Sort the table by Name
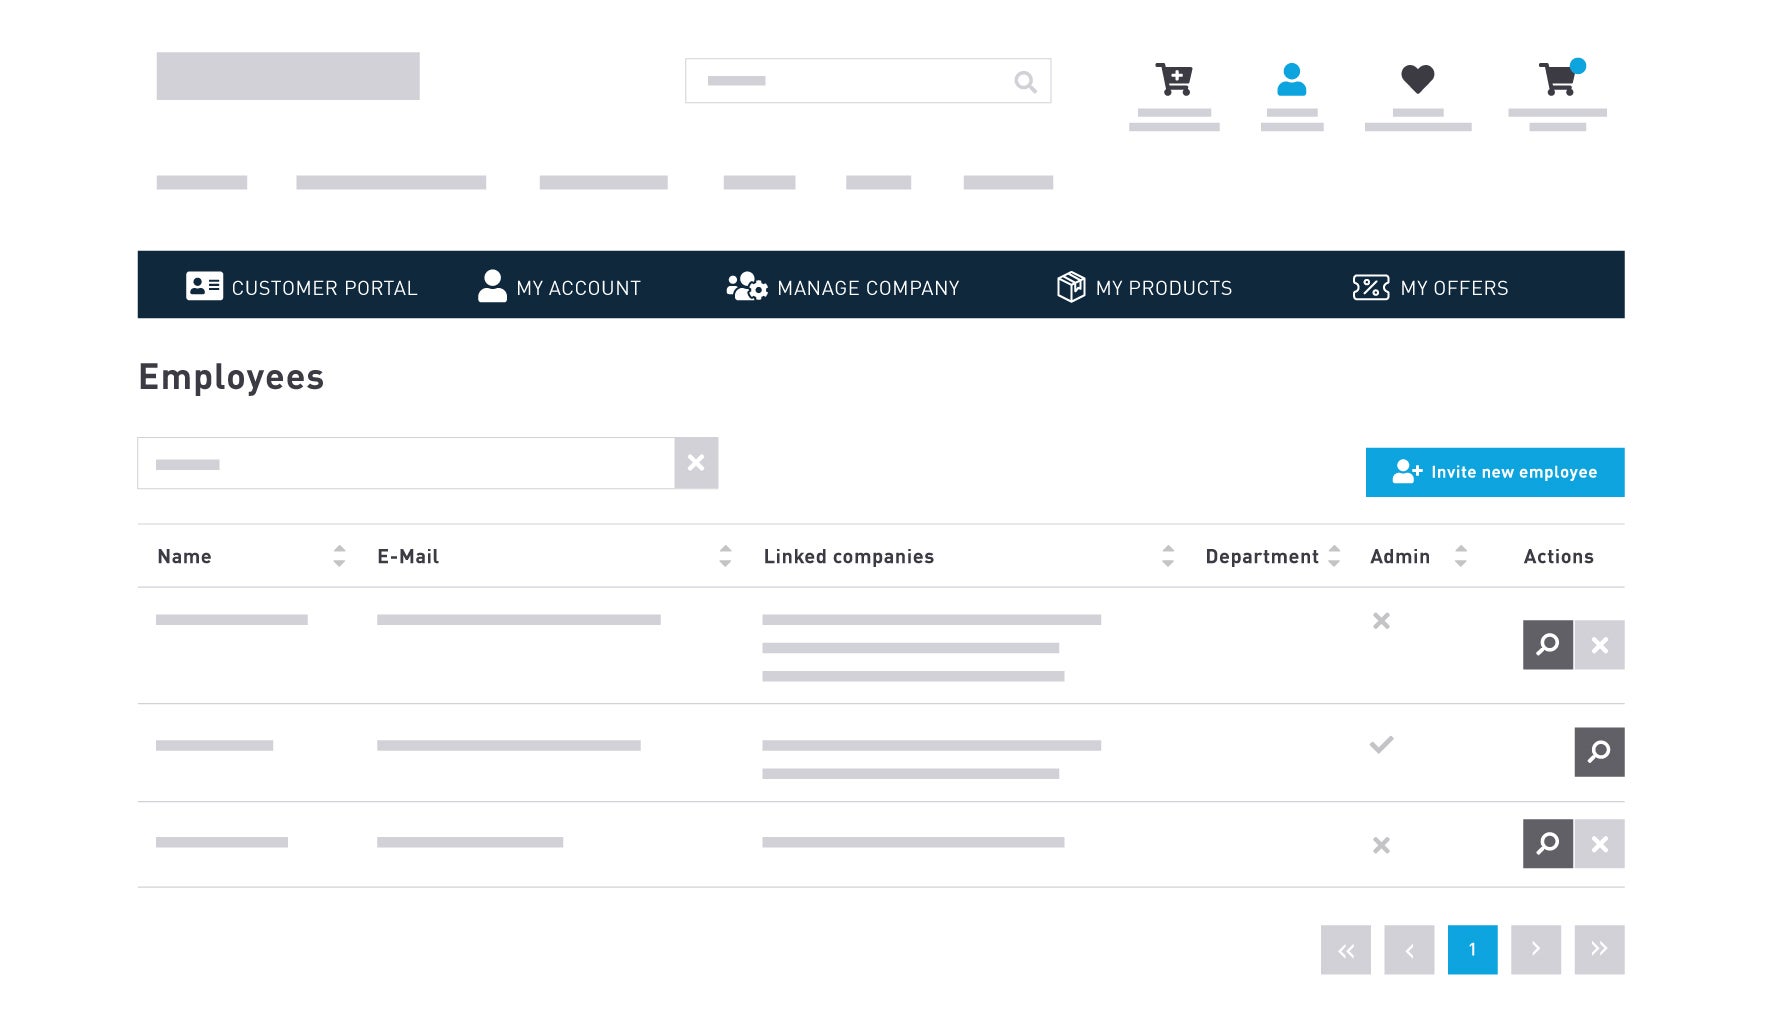 339,556
